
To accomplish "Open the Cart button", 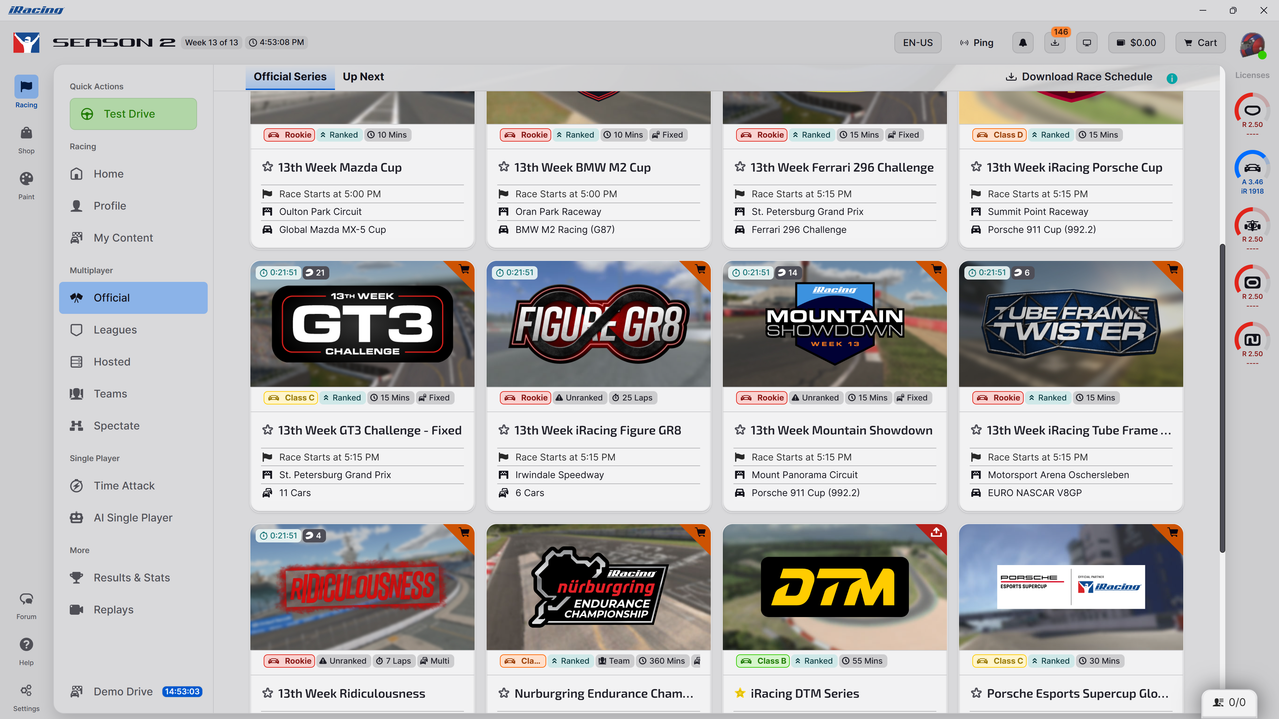I will [1199, 43].
